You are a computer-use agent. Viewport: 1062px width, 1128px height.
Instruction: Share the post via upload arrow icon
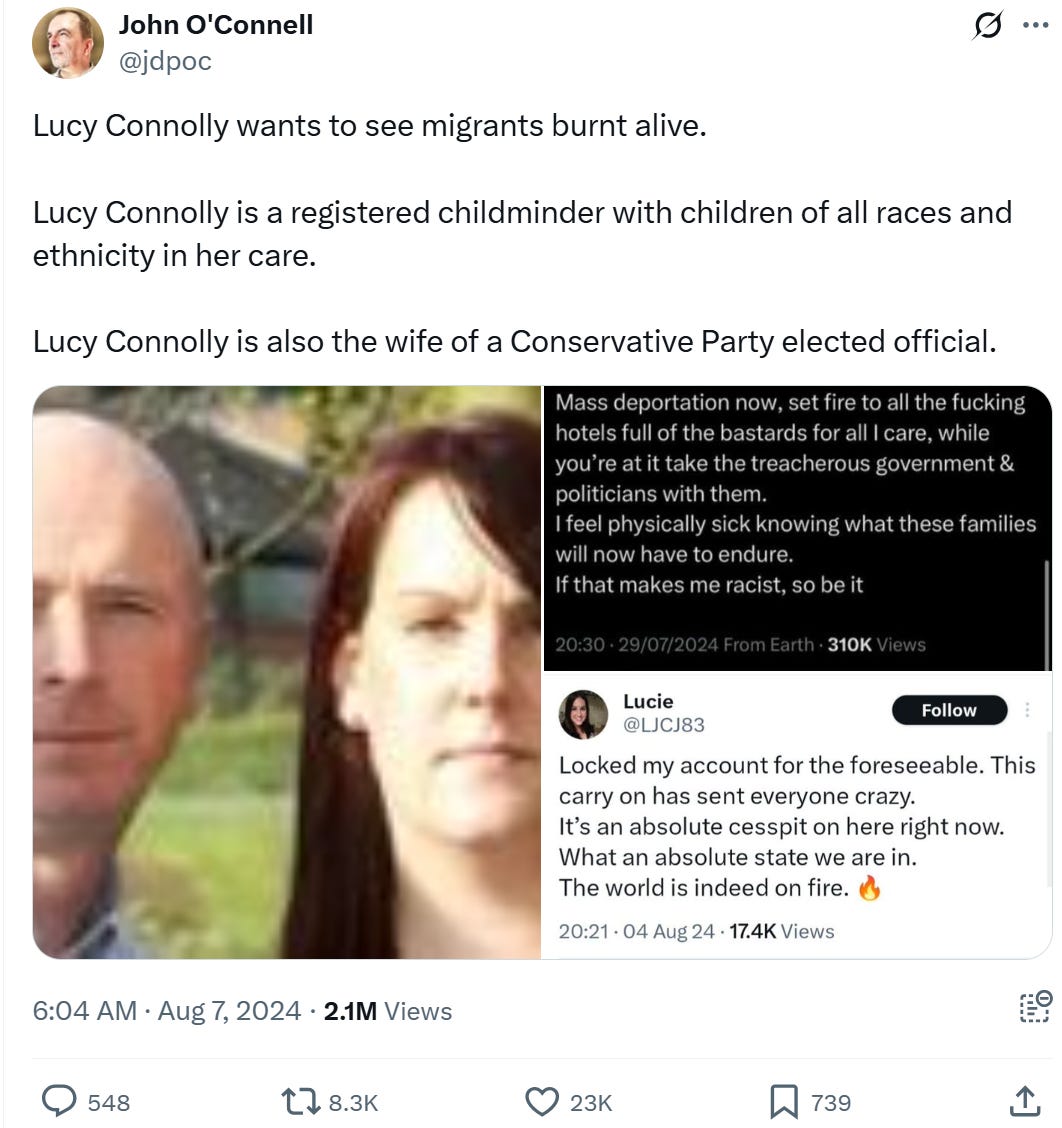[1025, 1101]
